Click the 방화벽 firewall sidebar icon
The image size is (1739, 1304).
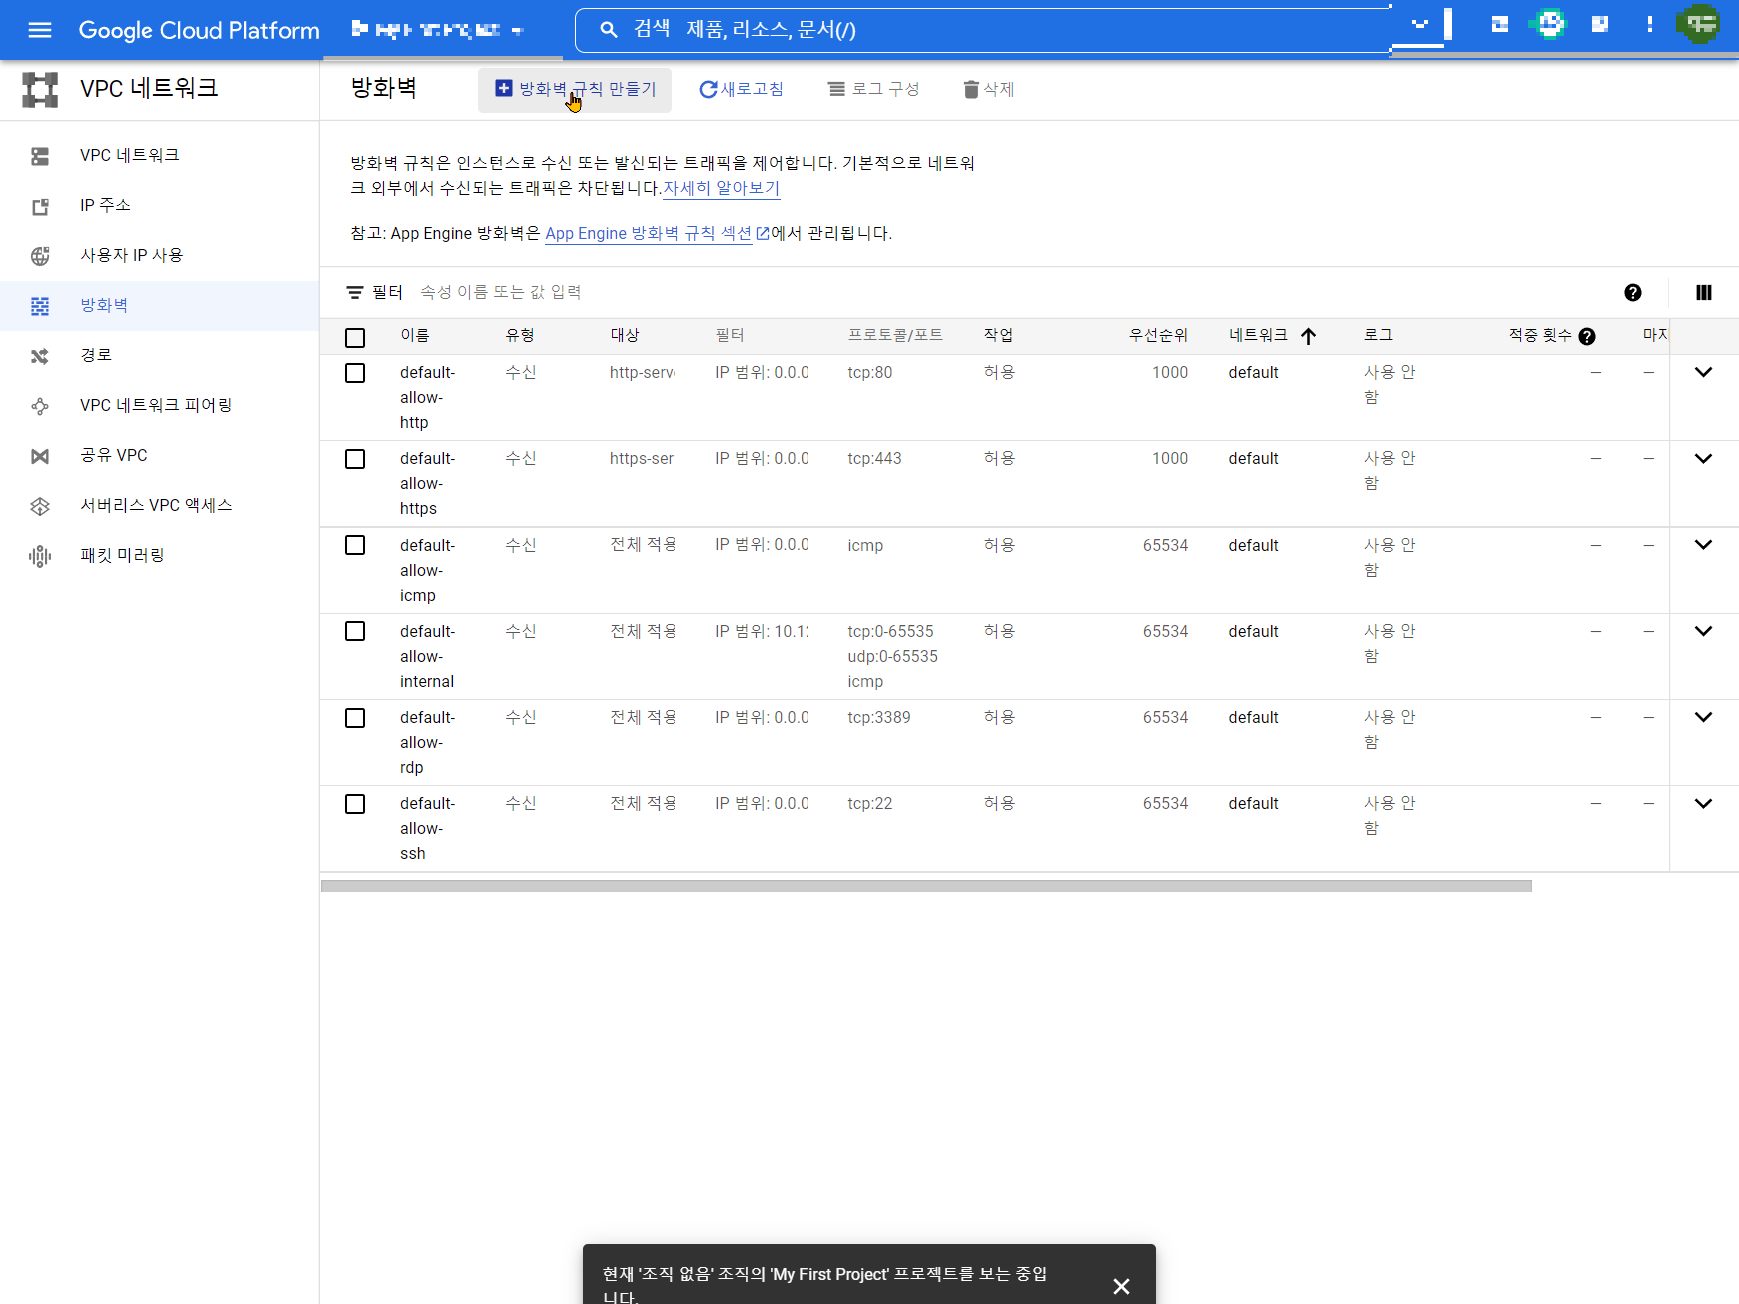40,306
